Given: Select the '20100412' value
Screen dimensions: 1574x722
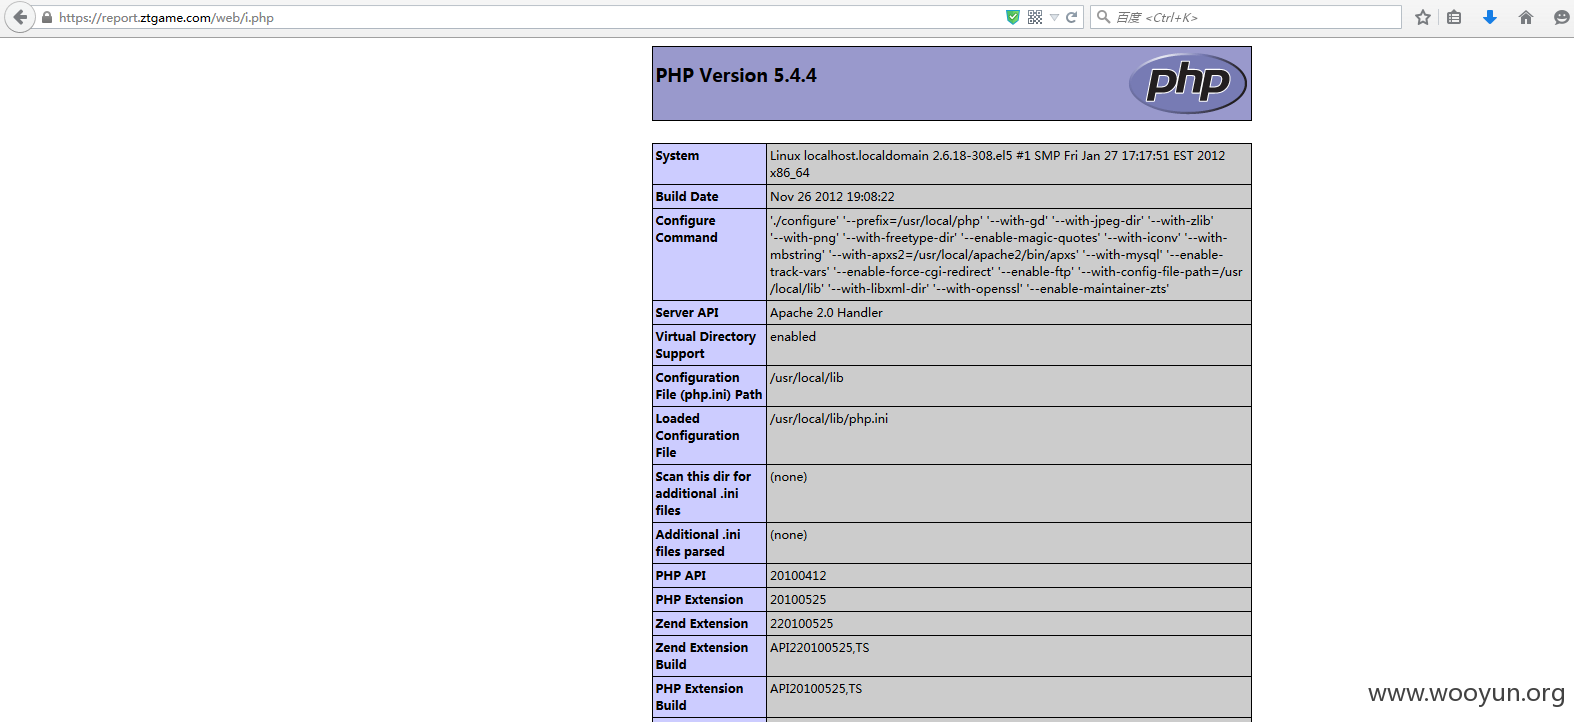Looking at the screenshot, I should (798, 576).
